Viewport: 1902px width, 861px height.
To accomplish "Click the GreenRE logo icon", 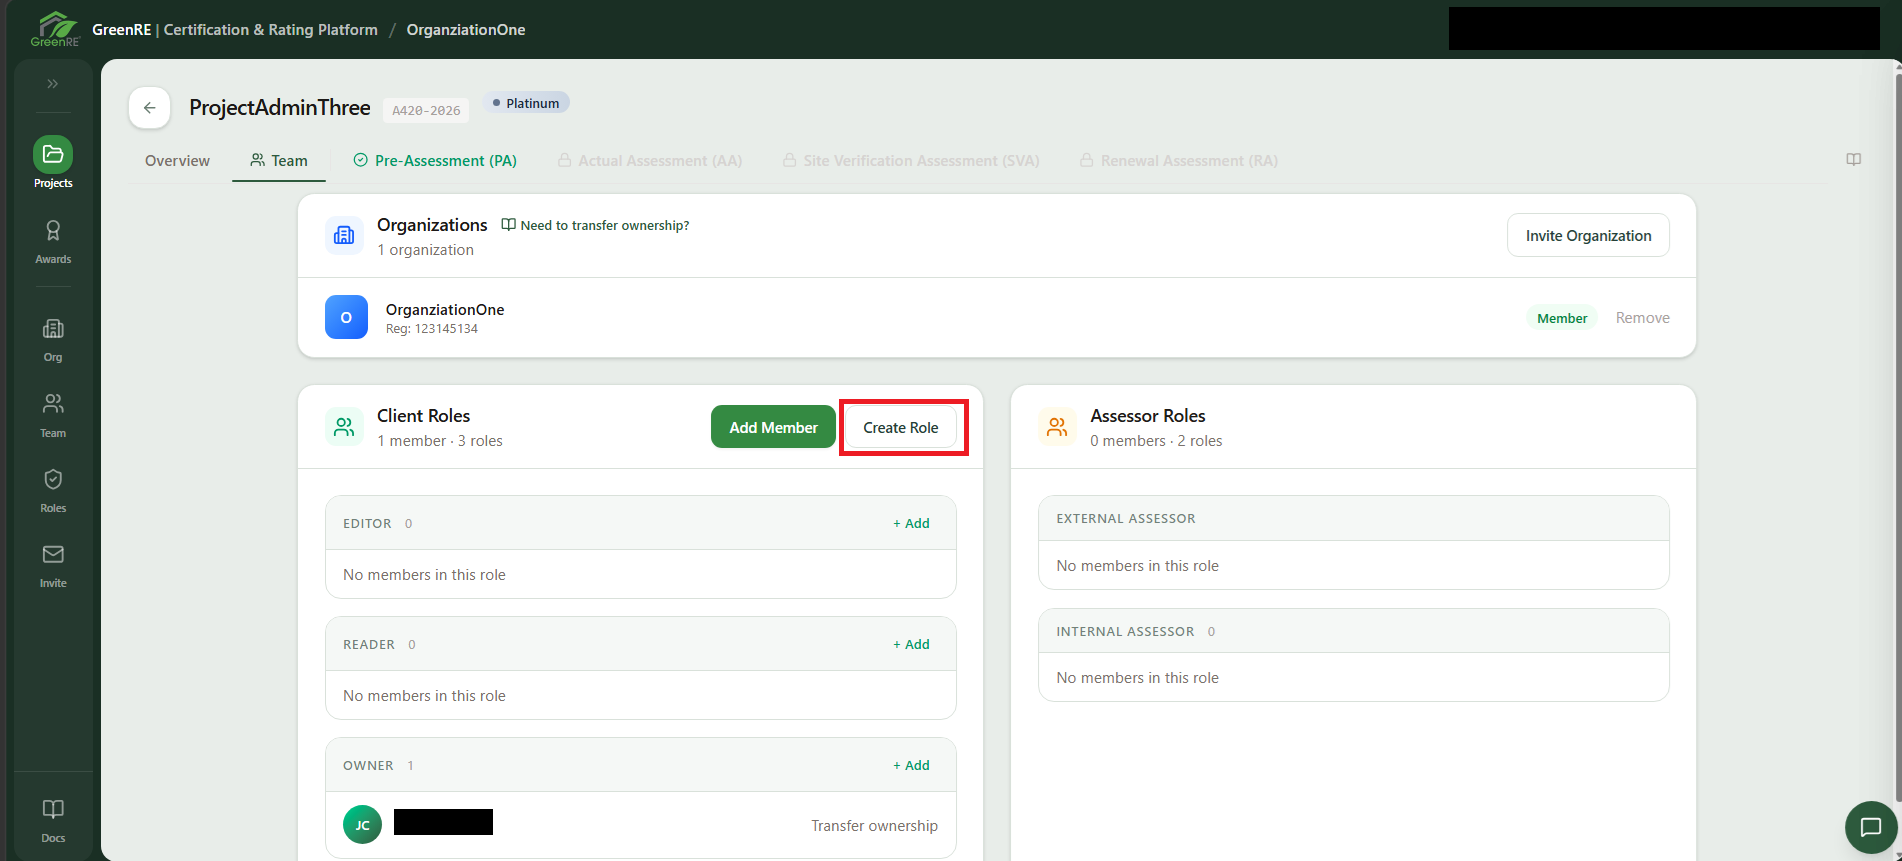I will (55, 29).
